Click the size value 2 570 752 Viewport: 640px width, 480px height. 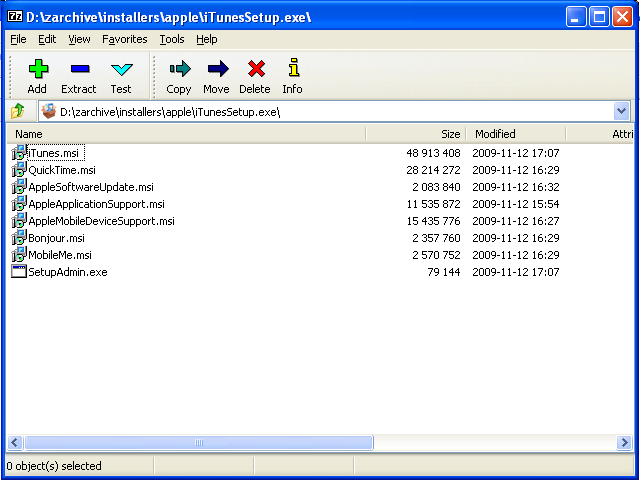pos(436,255)
